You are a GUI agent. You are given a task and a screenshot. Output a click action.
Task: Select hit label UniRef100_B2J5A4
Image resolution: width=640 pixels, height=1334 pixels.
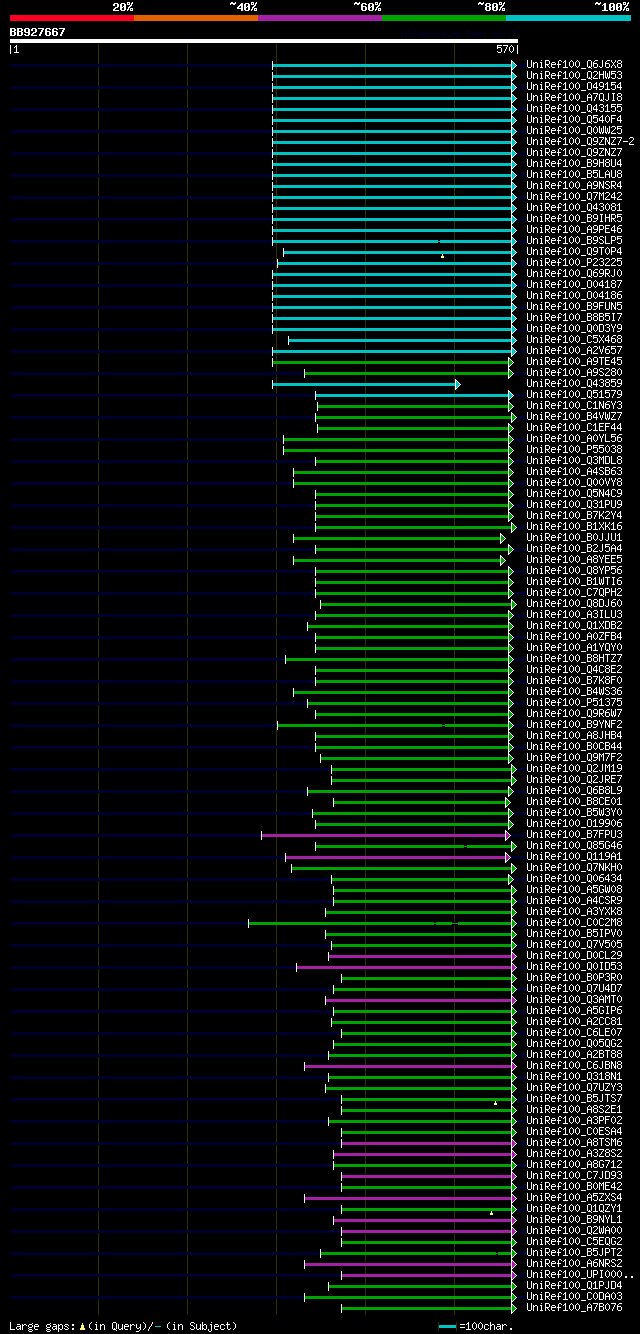(x=574, y=548)
